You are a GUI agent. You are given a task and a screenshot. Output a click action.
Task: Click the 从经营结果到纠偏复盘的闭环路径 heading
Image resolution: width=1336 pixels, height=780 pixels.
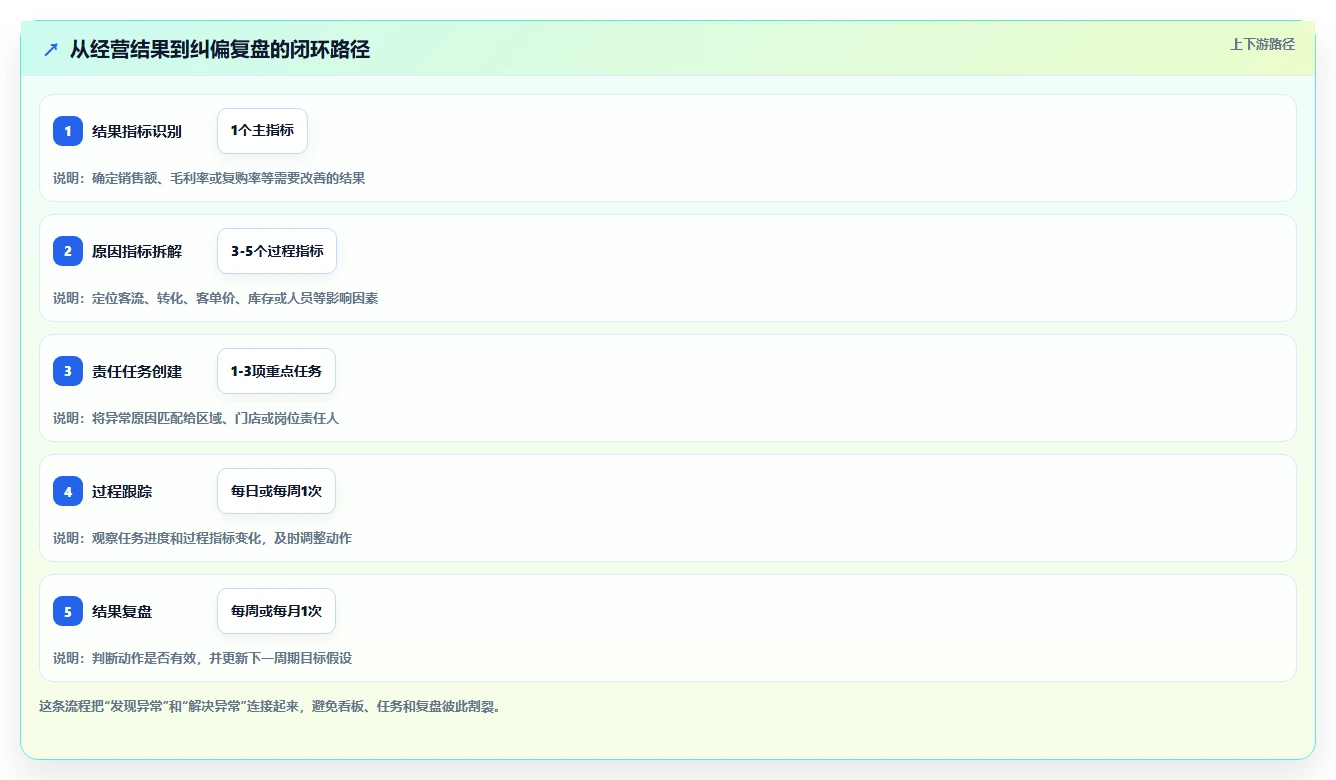220,49
